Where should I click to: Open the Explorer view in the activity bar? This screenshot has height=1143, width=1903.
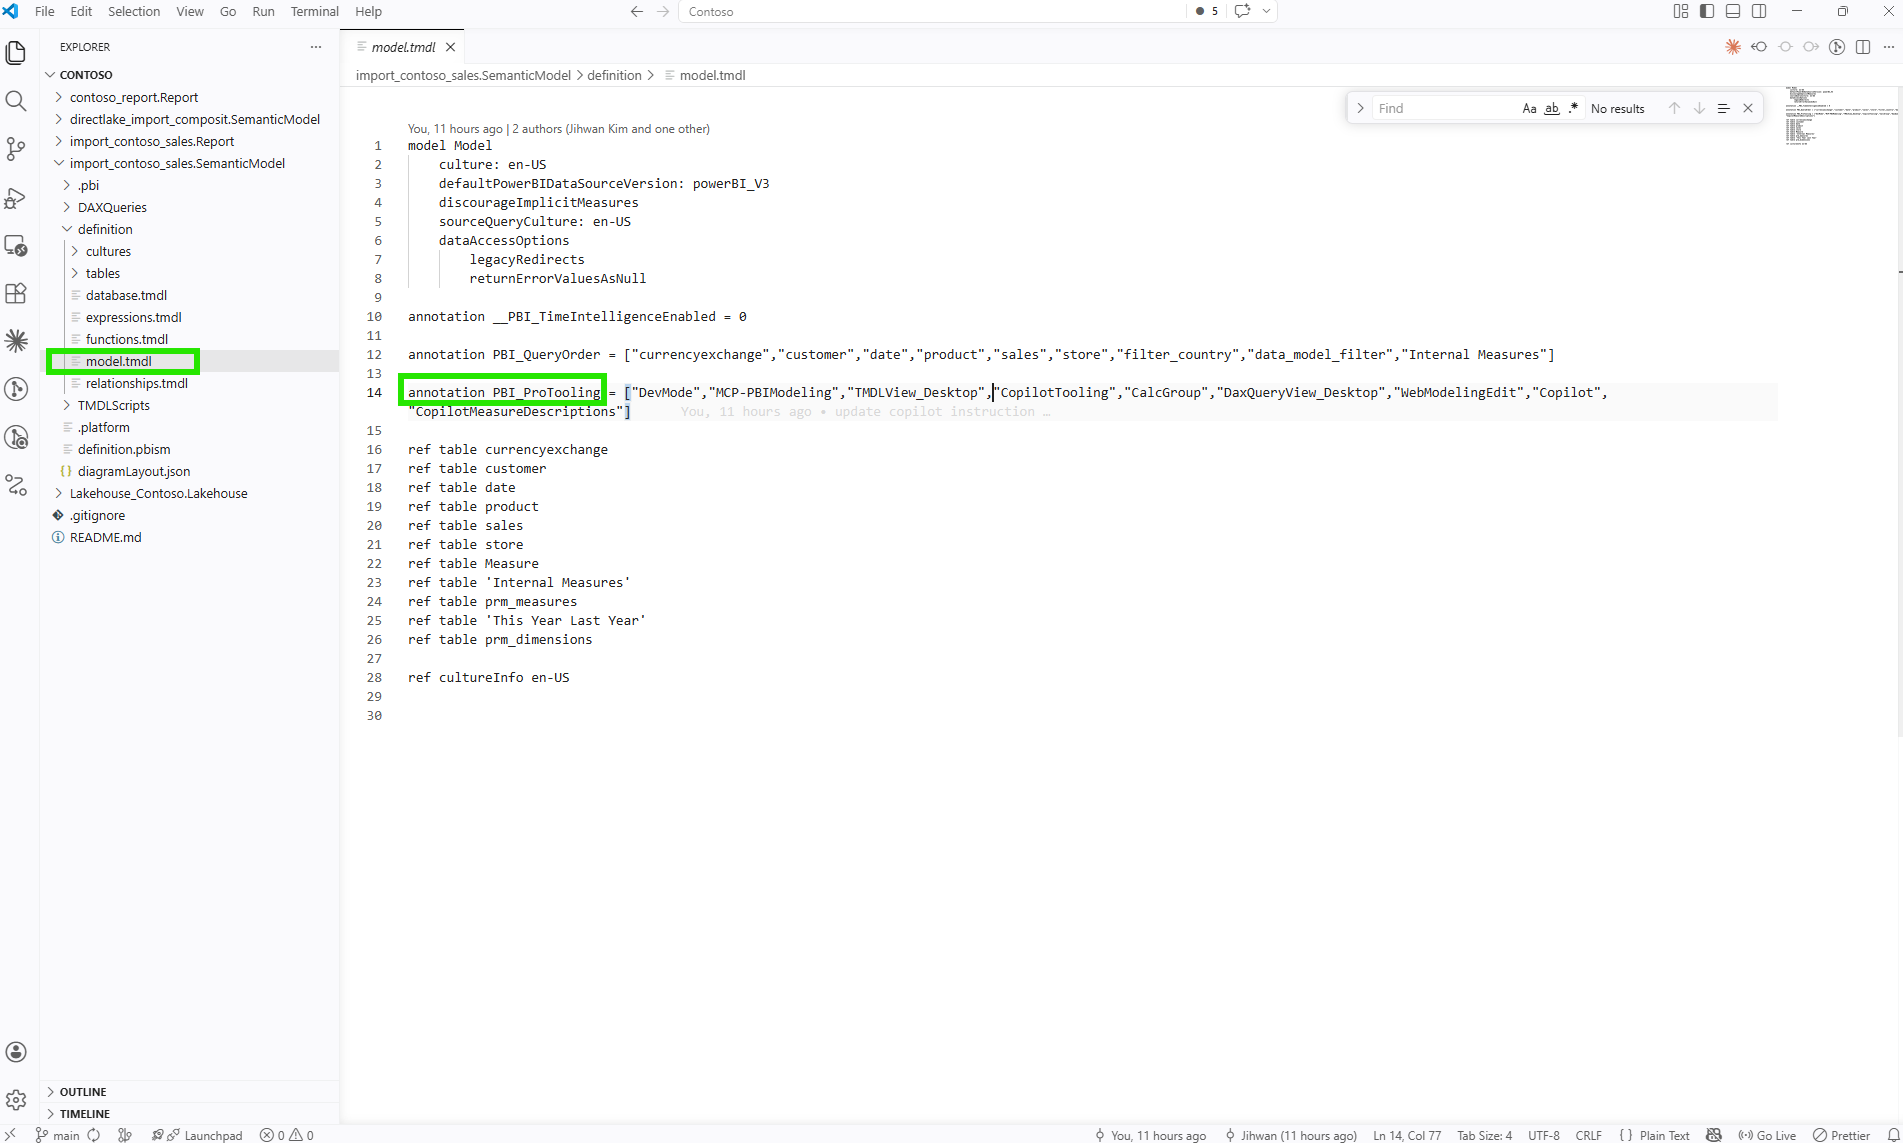coord(16,52)
